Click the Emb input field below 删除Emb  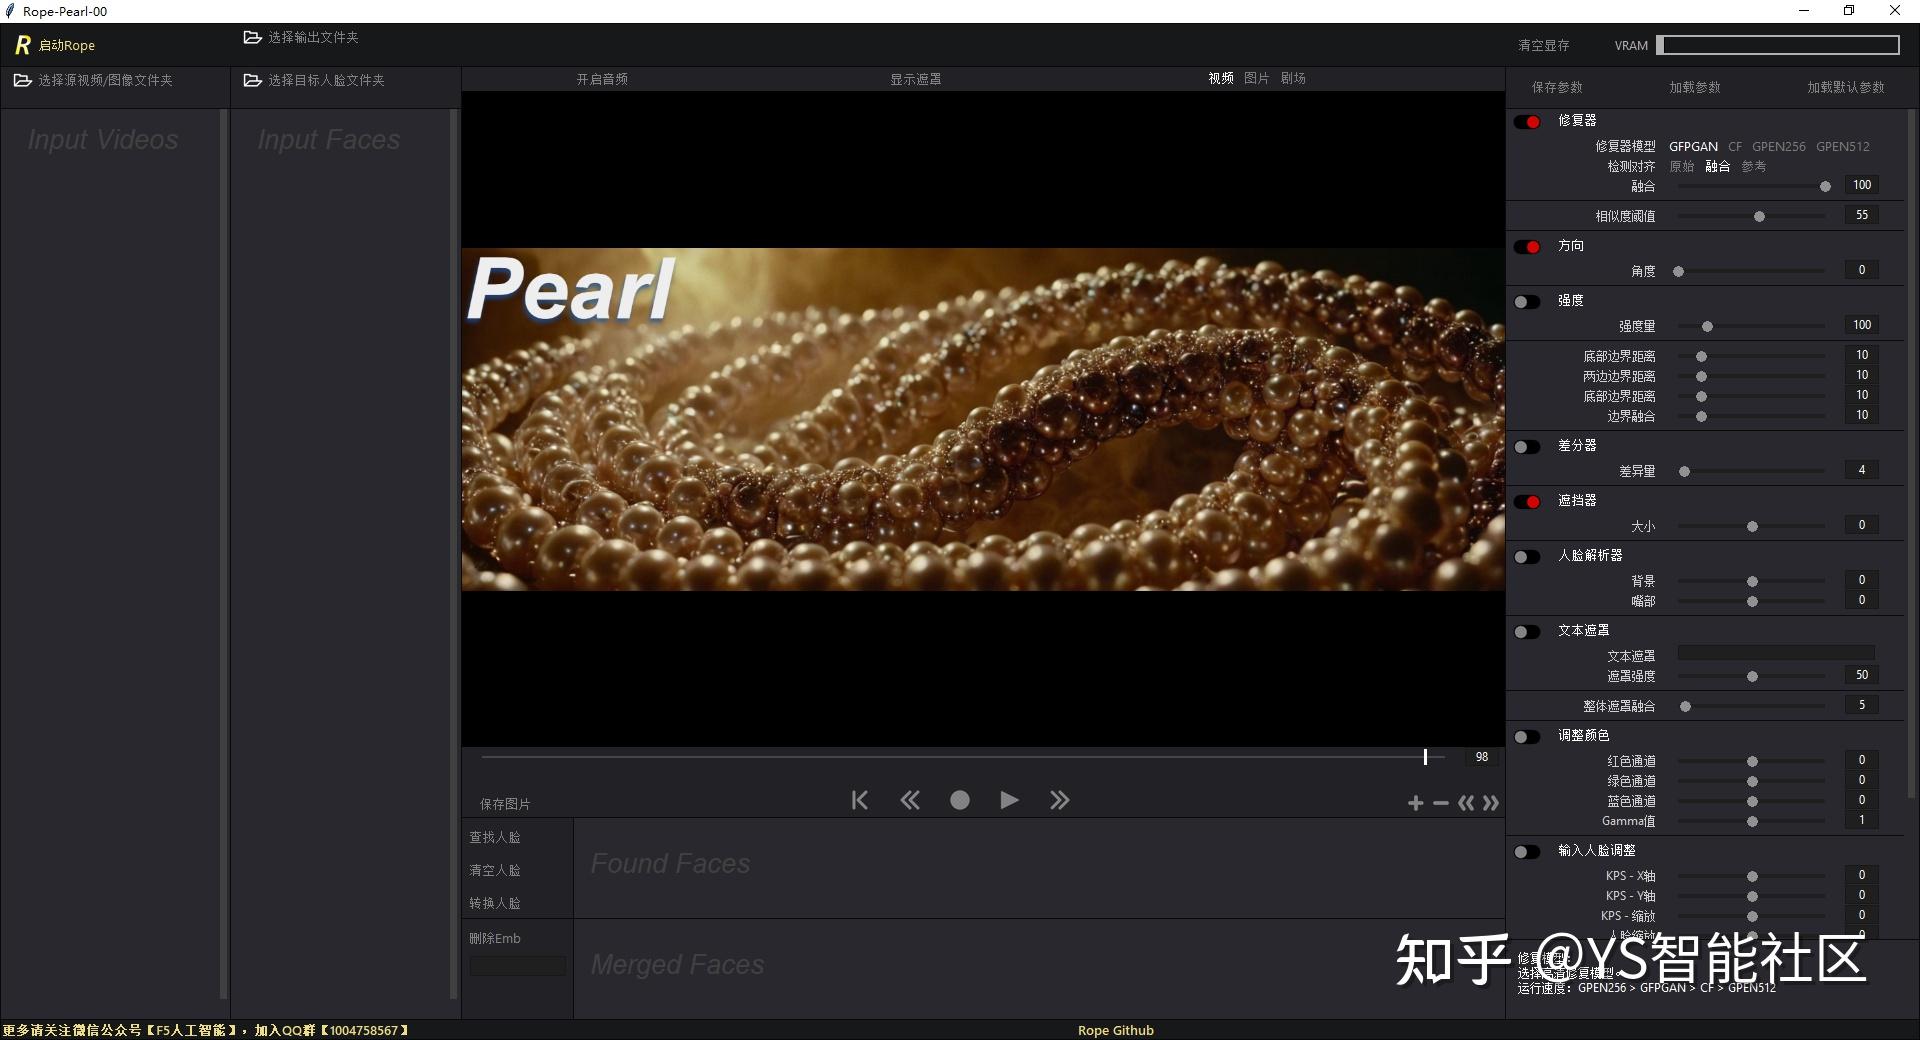[516, 966]
